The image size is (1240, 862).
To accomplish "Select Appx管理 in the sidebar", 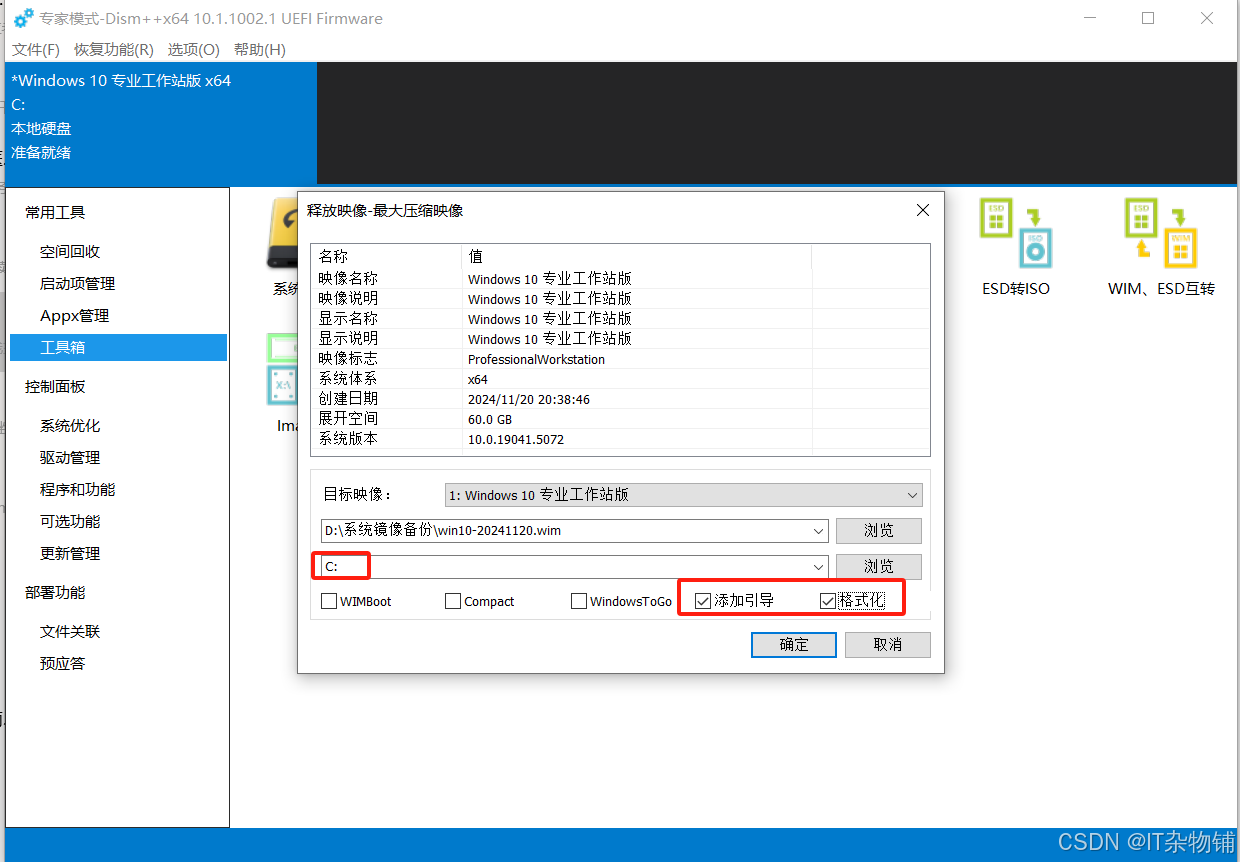I will 75,316.
